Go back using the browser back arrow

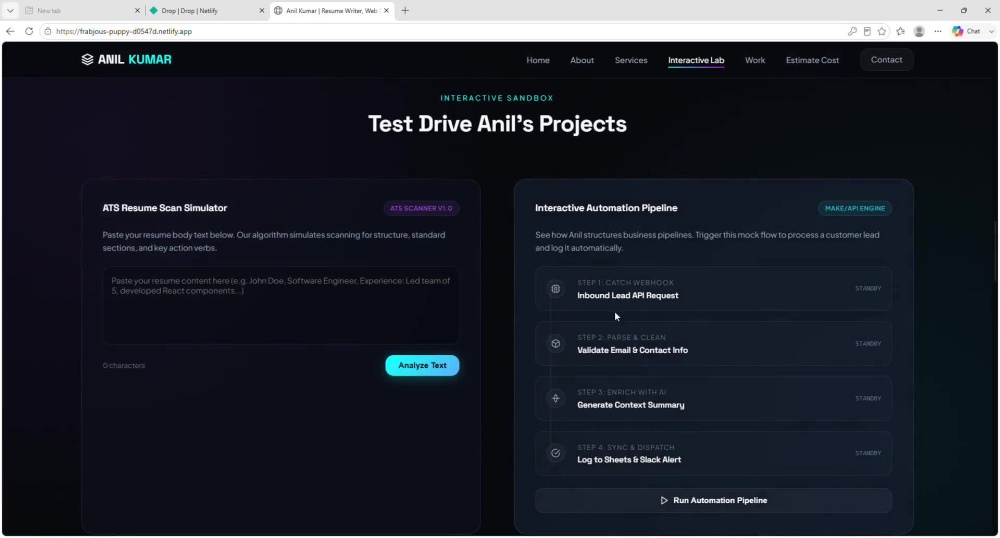10,31
